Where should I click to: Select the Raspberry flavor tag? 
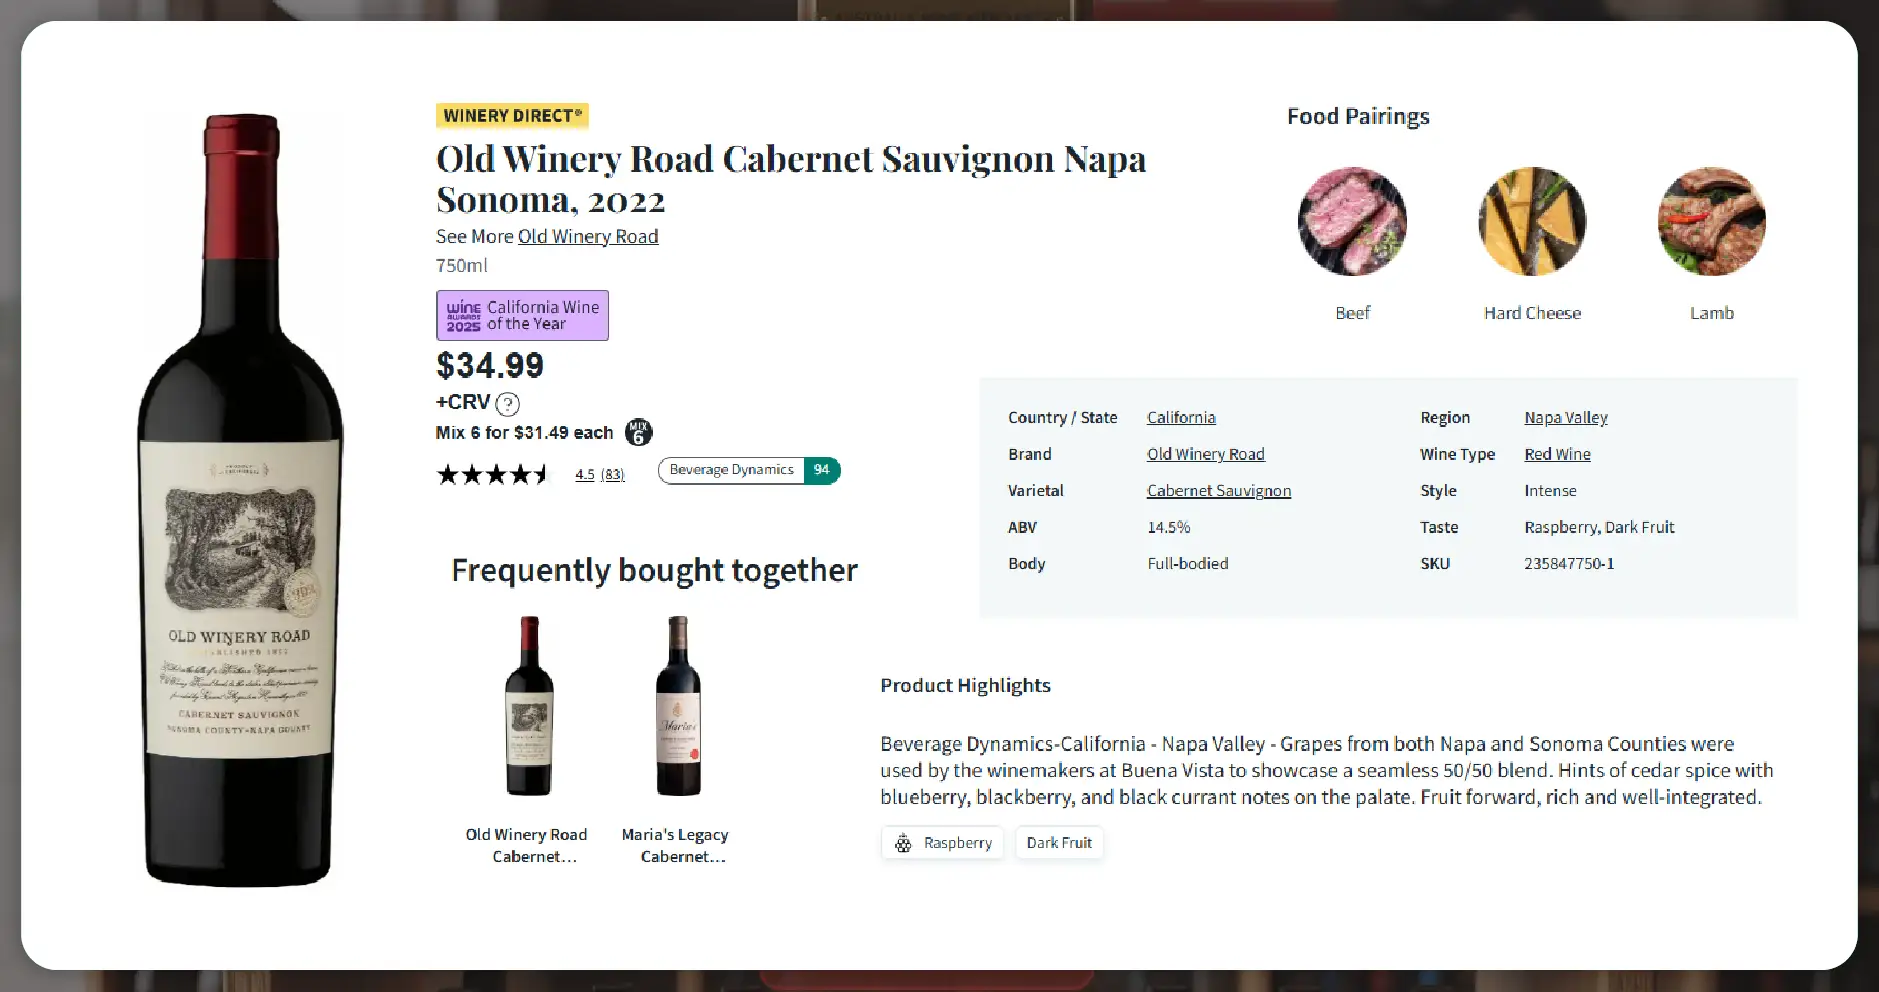(x=942, y=842)
